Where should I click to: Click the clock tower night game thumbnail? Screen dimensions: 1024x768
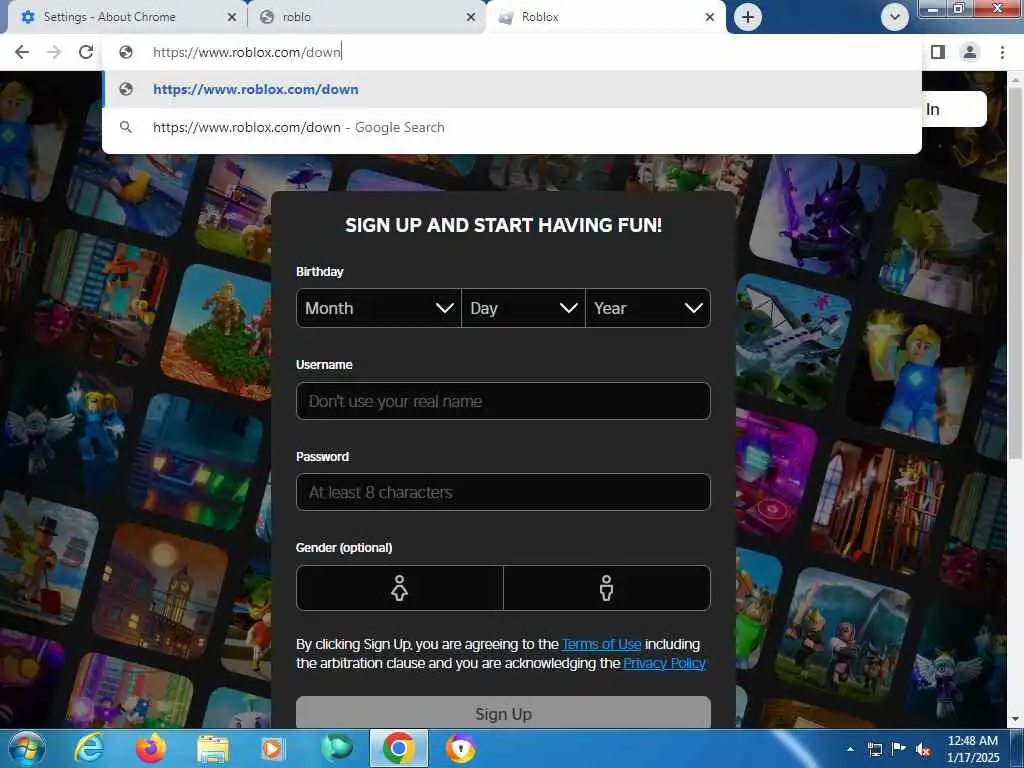(x=161, y=592)
